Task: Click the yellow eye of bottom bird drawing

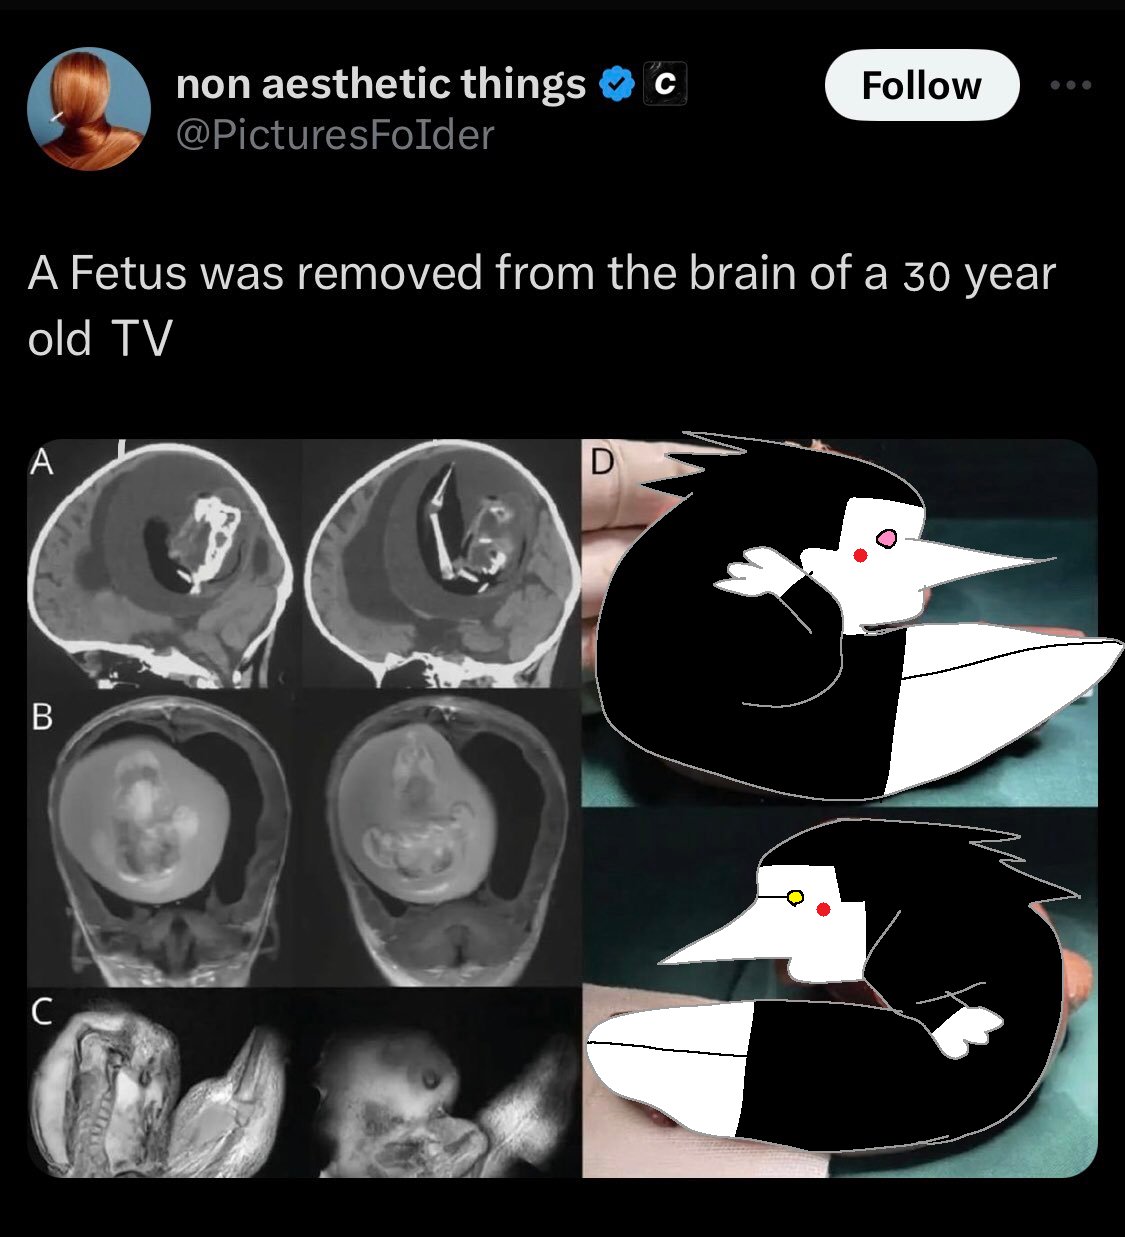Action: pos(795,897)
